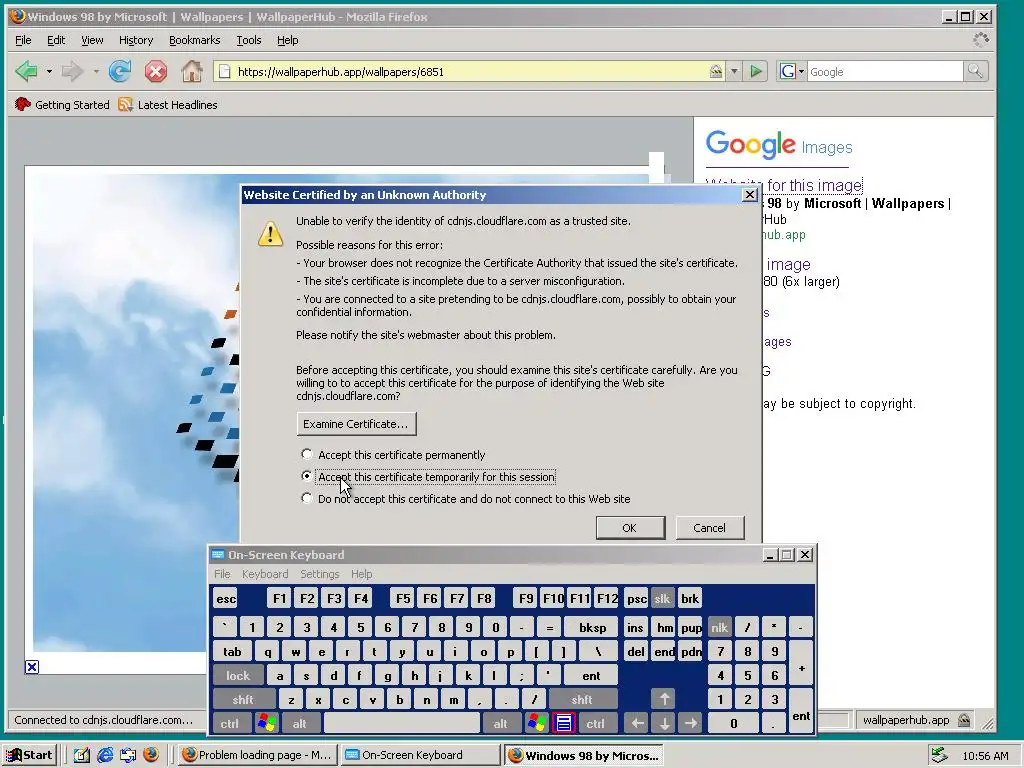Open the On-Screen Keyboard's Keyboard menu
This screenshot has width=1024, height=768.
click(264, 574)
